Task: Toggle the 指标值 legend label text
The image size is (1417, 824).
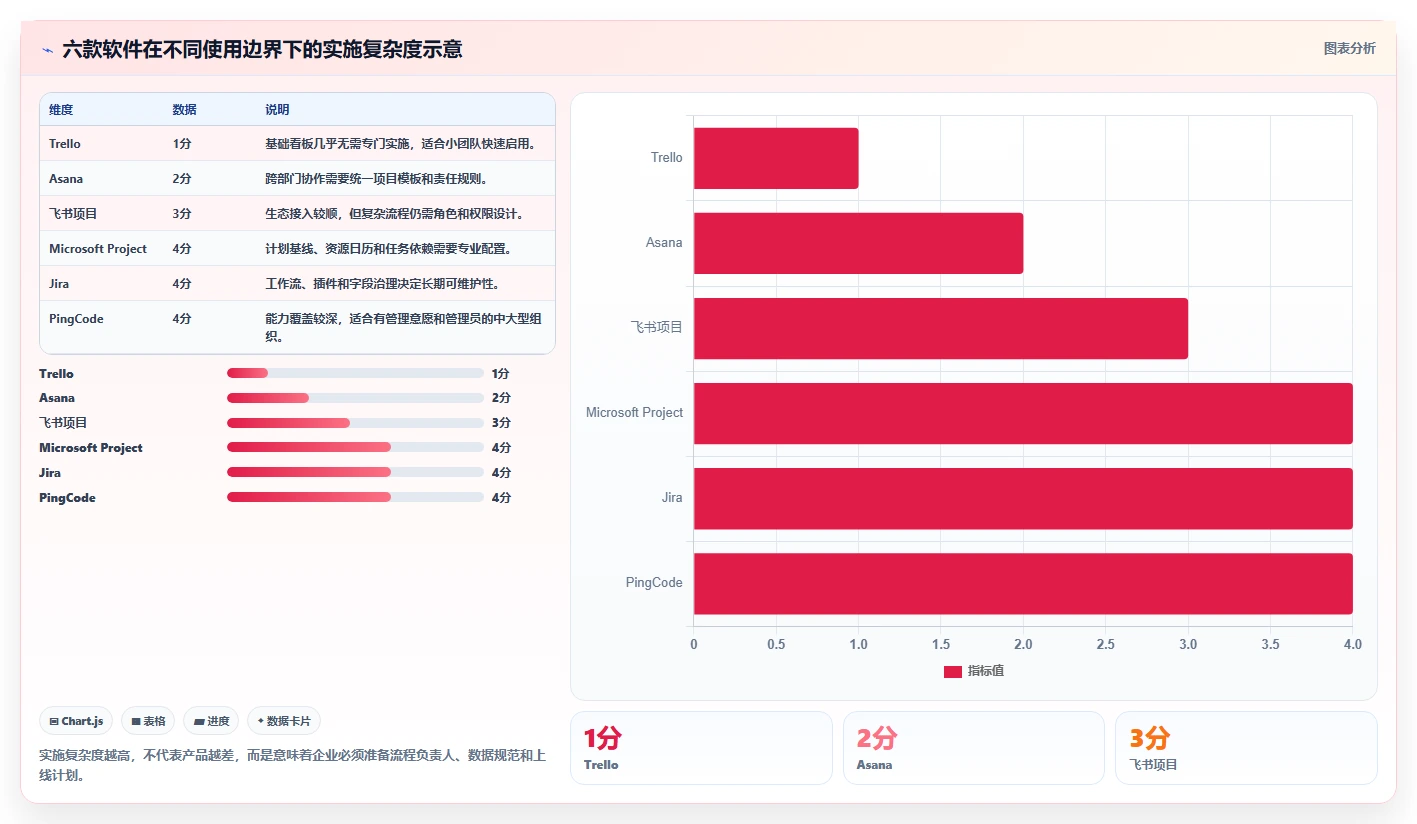Action: 985,672
